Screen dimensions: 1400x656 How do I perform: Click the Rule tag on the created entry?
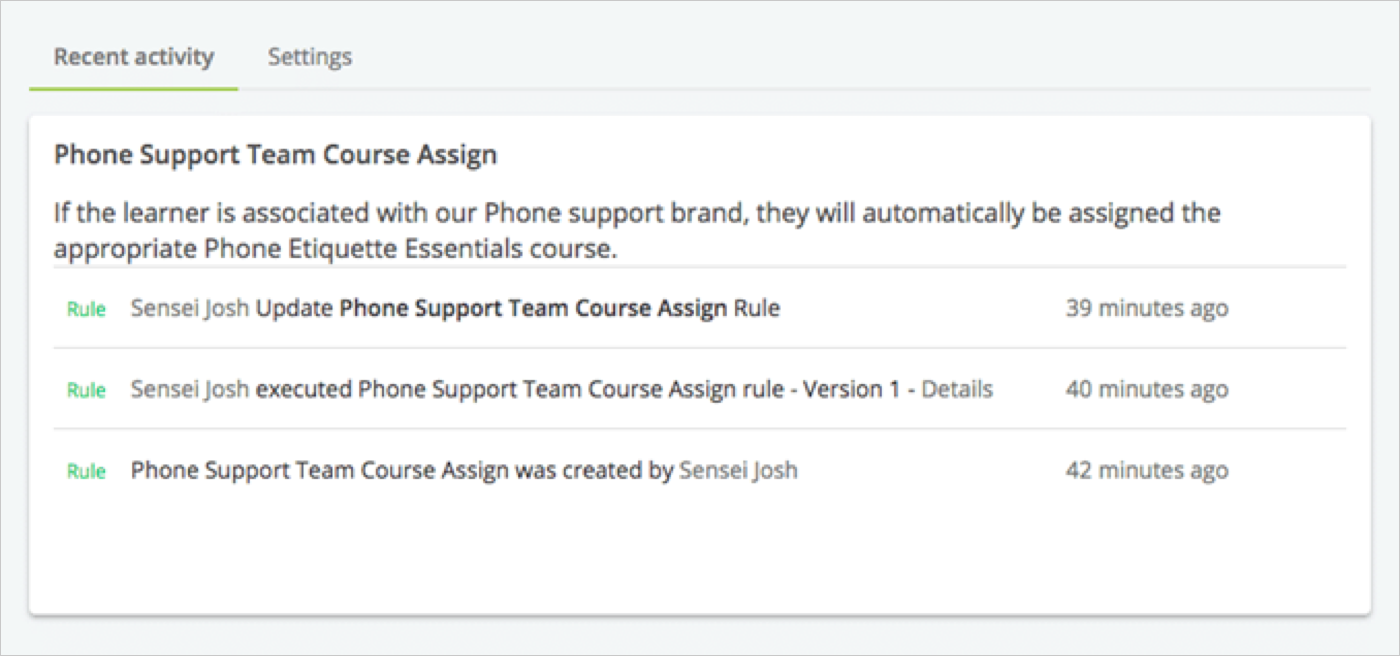coord(86,471)
